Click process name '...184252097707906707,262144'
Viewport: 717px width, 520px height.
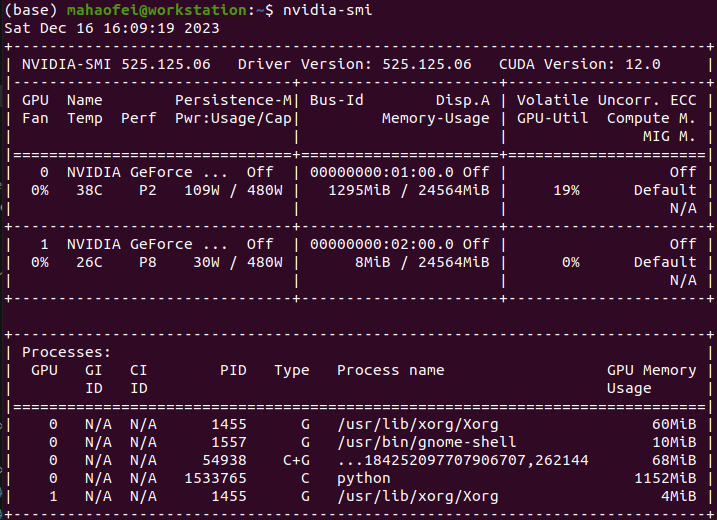[x=463, y=460]
